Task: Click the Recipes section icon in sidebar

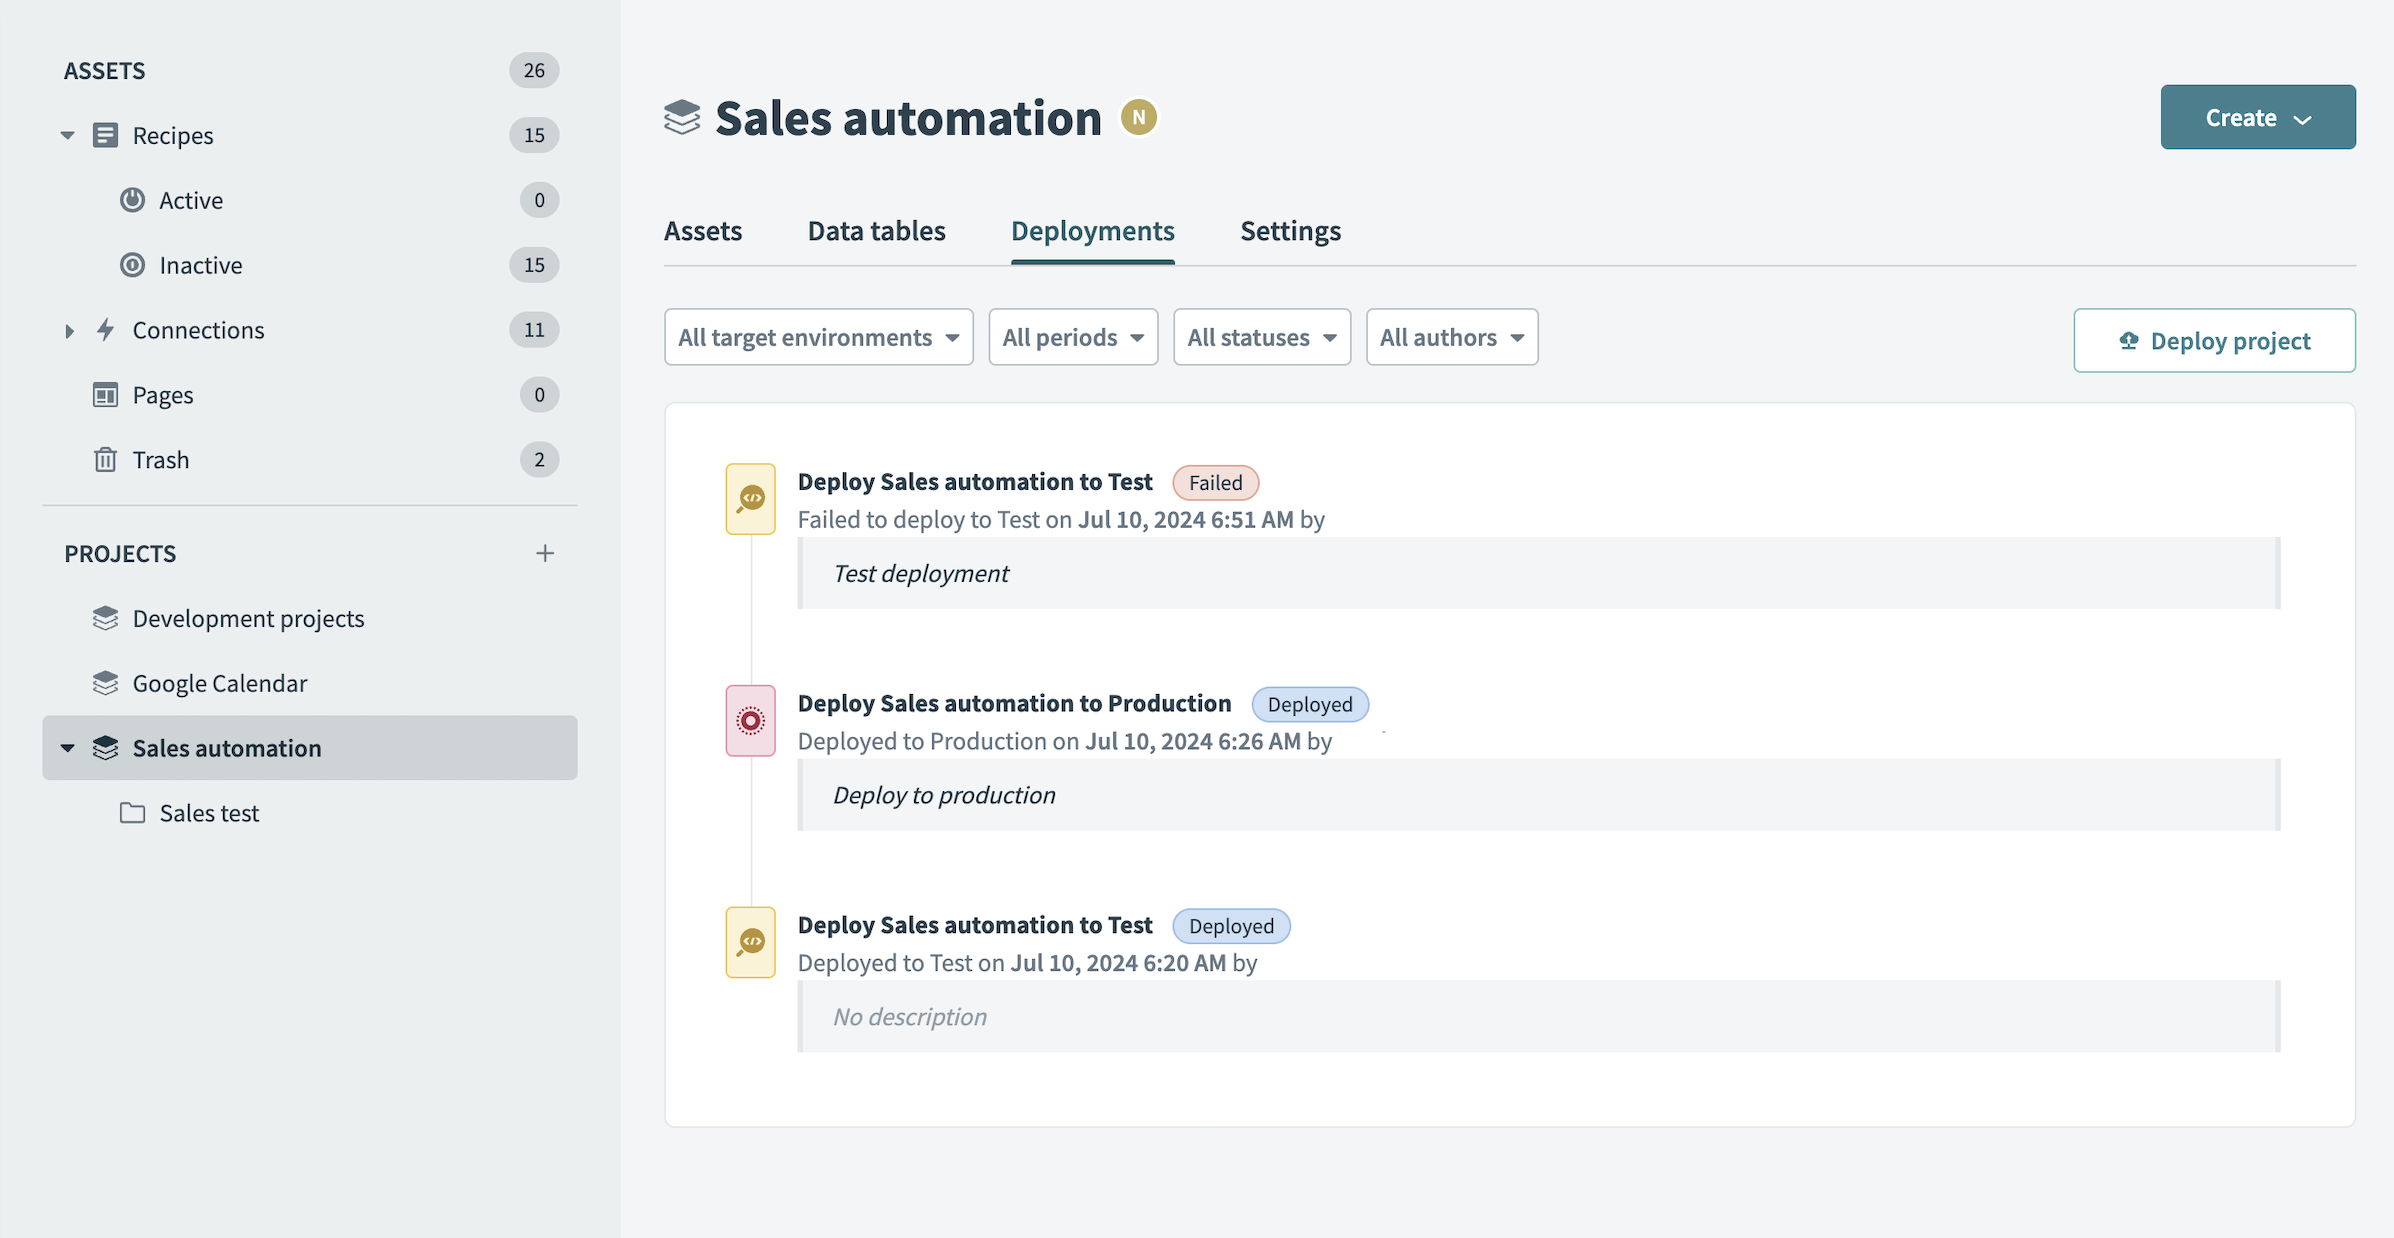Action: pos(106,134)
